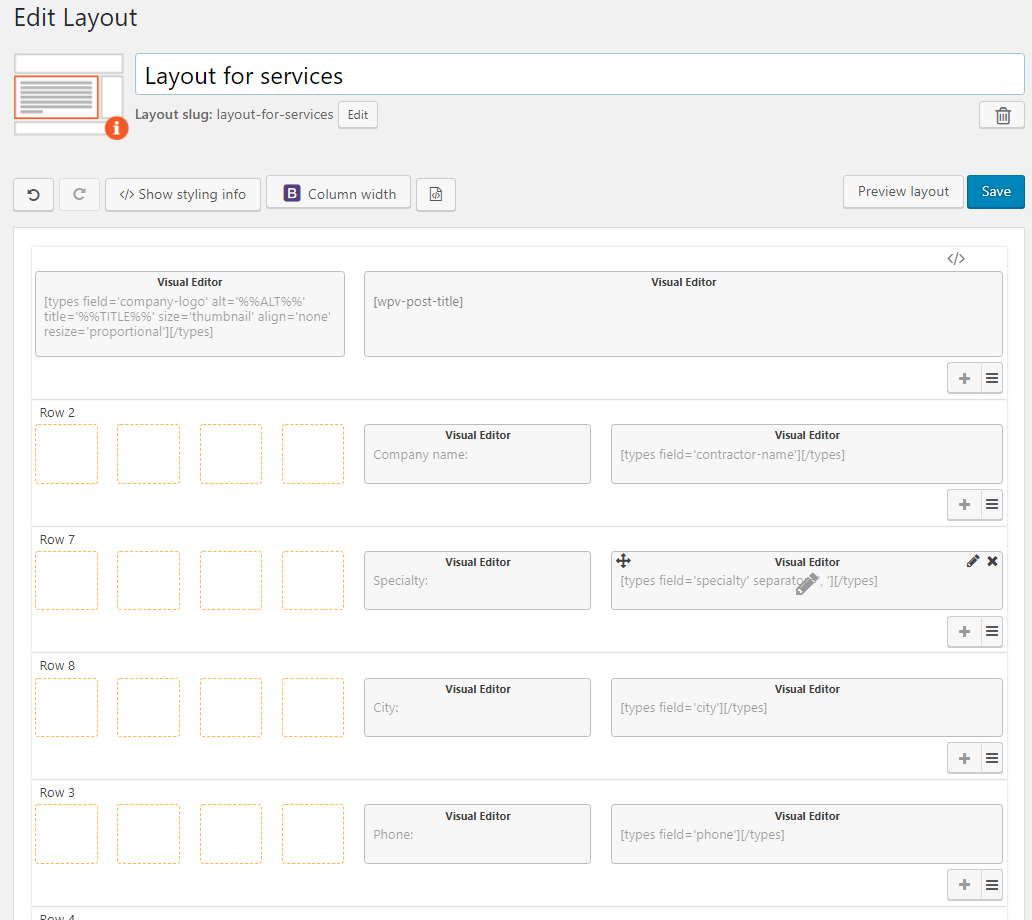Edit the layout slug

pos(358,115)
